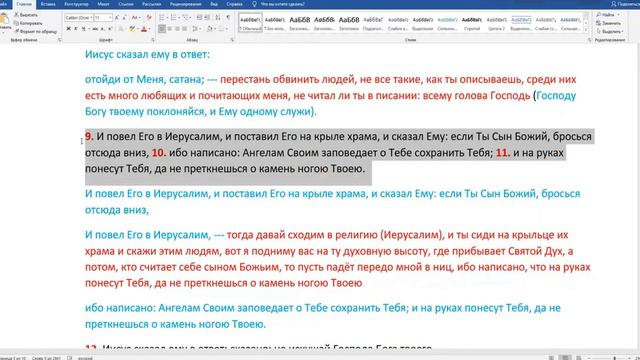Image resolution: width=640 pixels, height=360 pixels.
Task: Increase font size with grow font icon
Action: 117,18
